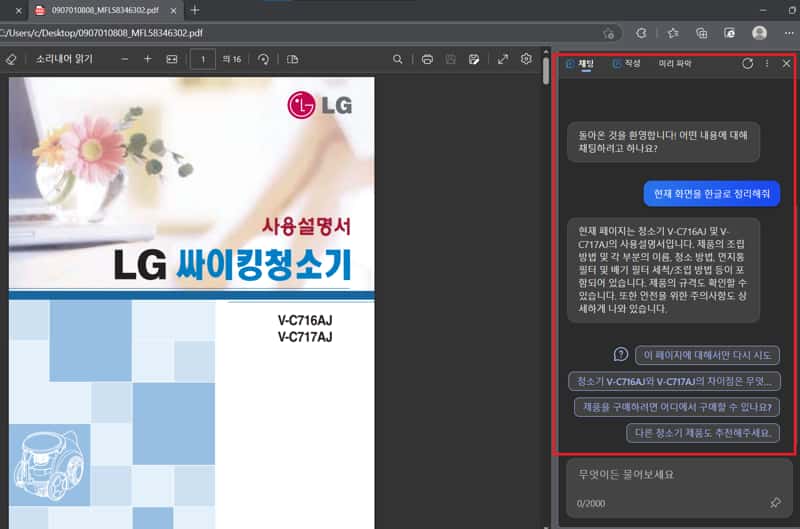
Task: Focus the '무엇이든 물어보세요' chat input
Action: click(x=680, y=488)
